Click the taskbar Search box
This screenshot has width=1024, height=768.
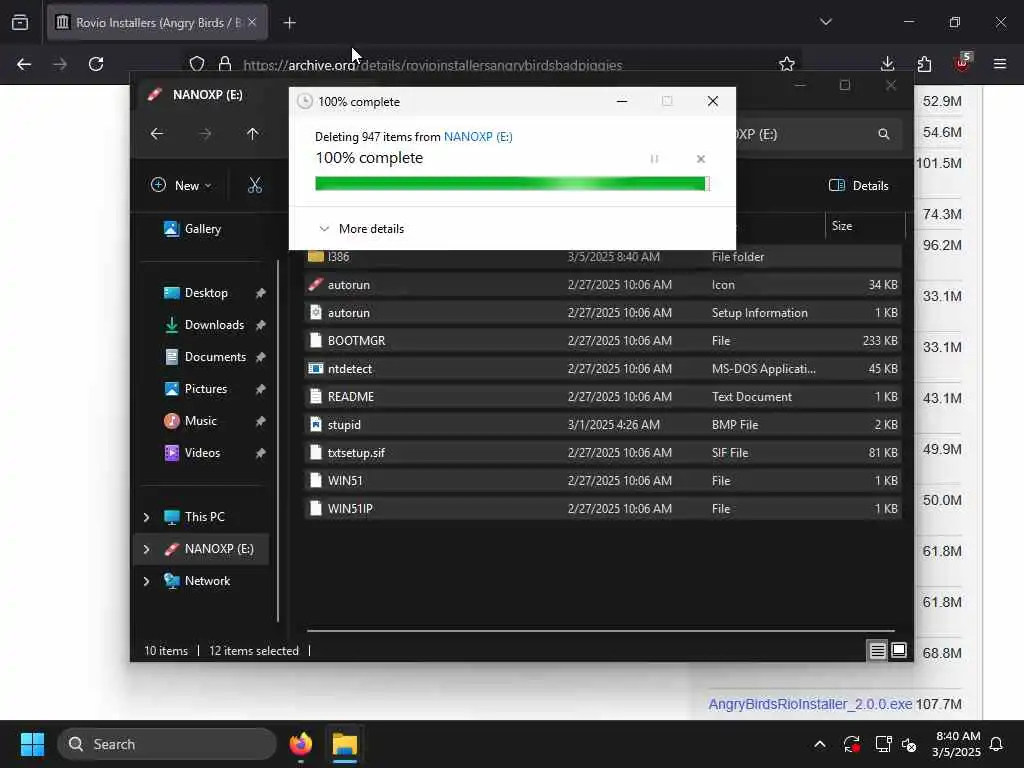[167, 744]
